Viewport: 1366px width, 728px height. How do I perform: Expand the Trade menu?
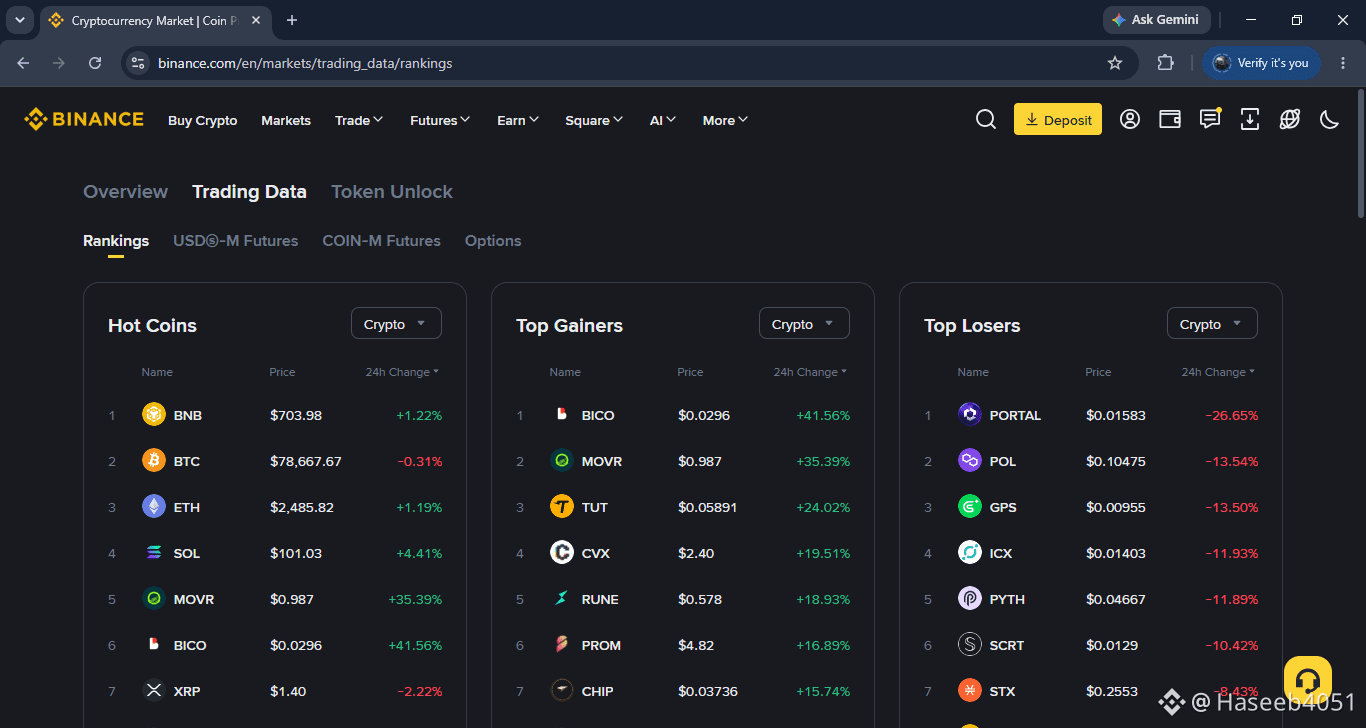tap(359, 120)
